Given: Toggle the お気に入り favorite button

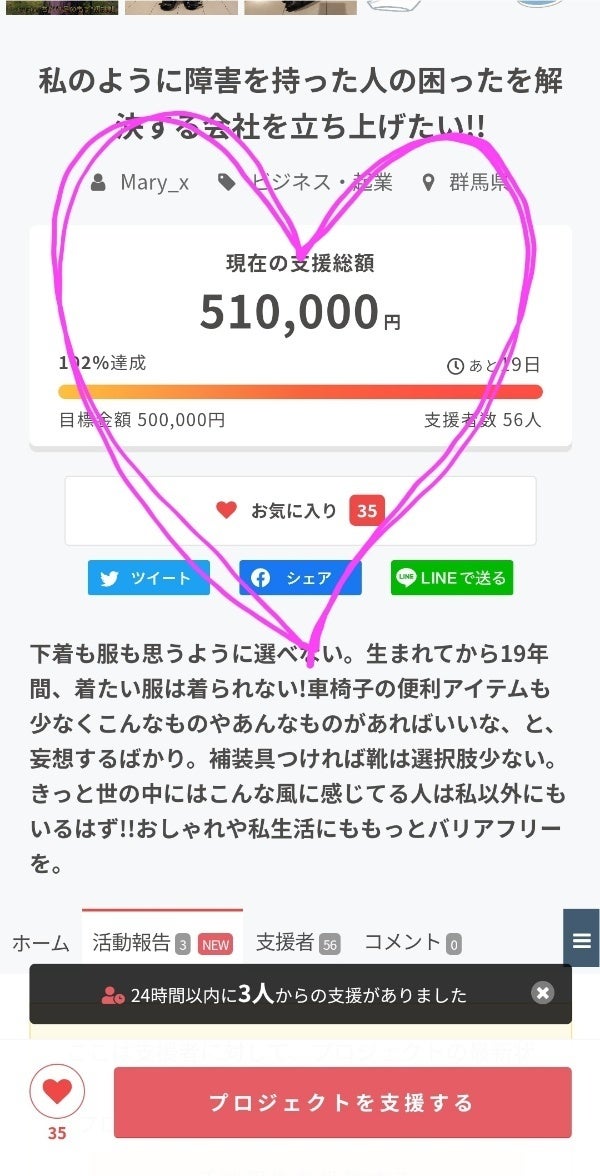Looking at the screenshot, I should 300,511.
